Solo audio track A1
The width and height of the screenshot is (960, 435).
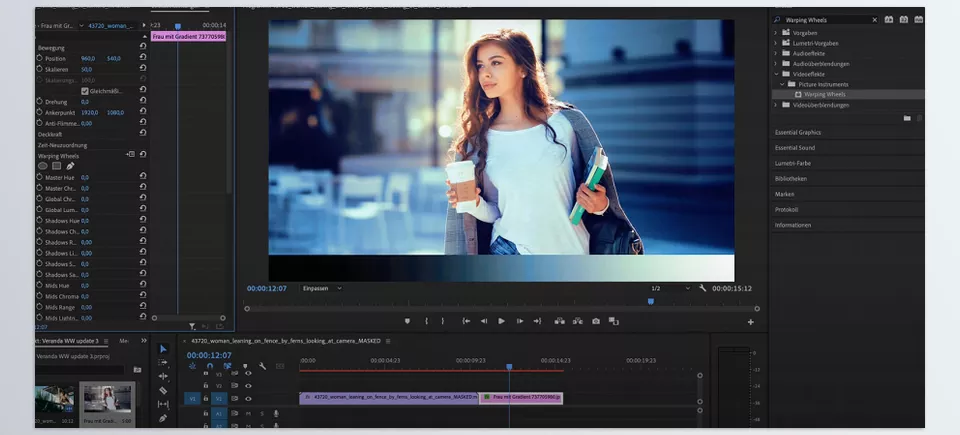click(x=262, y=414)
